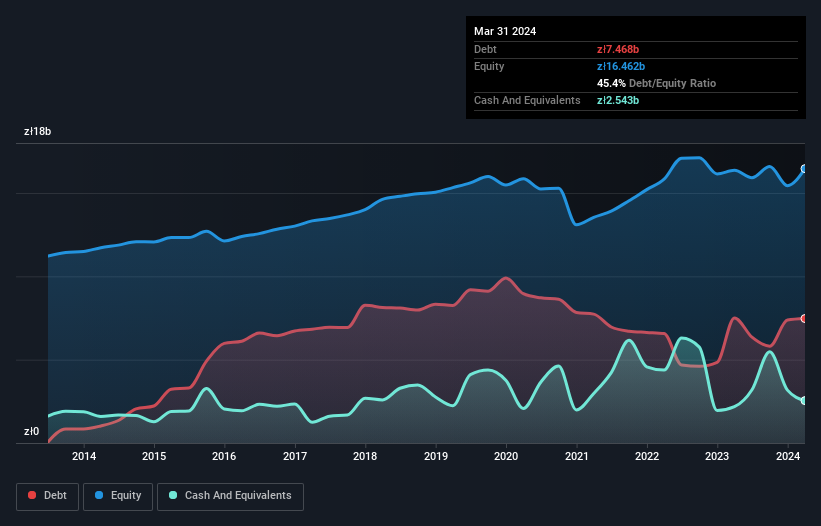Click the 2022 x-axis label
Viewport: 821px width, 526px height.
click(647, 456)
